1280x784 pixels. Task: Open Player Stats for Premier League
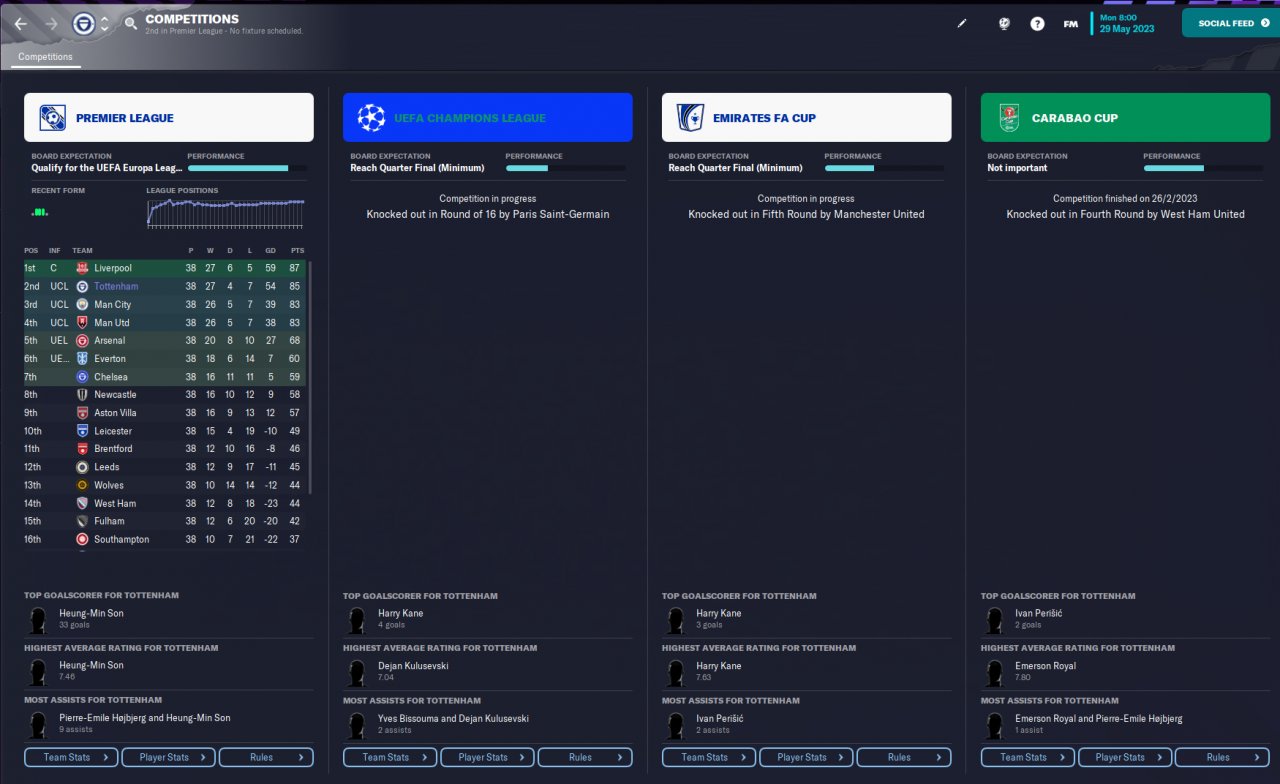(x=169, y=757)
